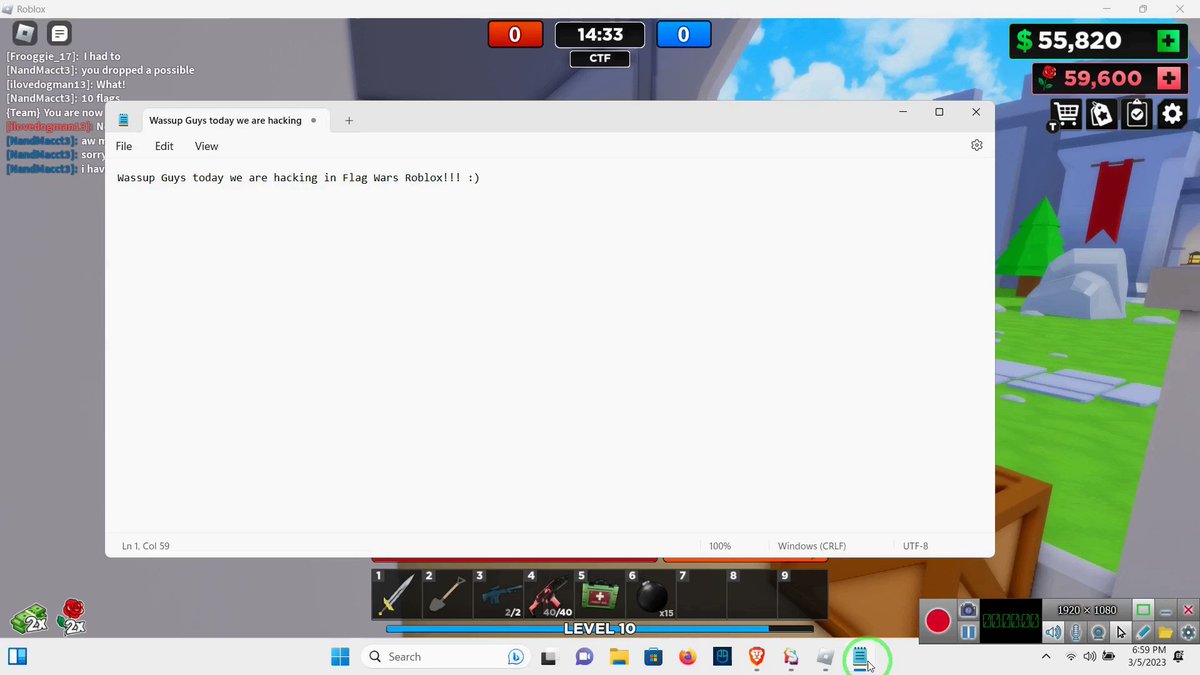Select the bomb in hotbar slot 6
1200x675 pixels.
pos(651,594)
